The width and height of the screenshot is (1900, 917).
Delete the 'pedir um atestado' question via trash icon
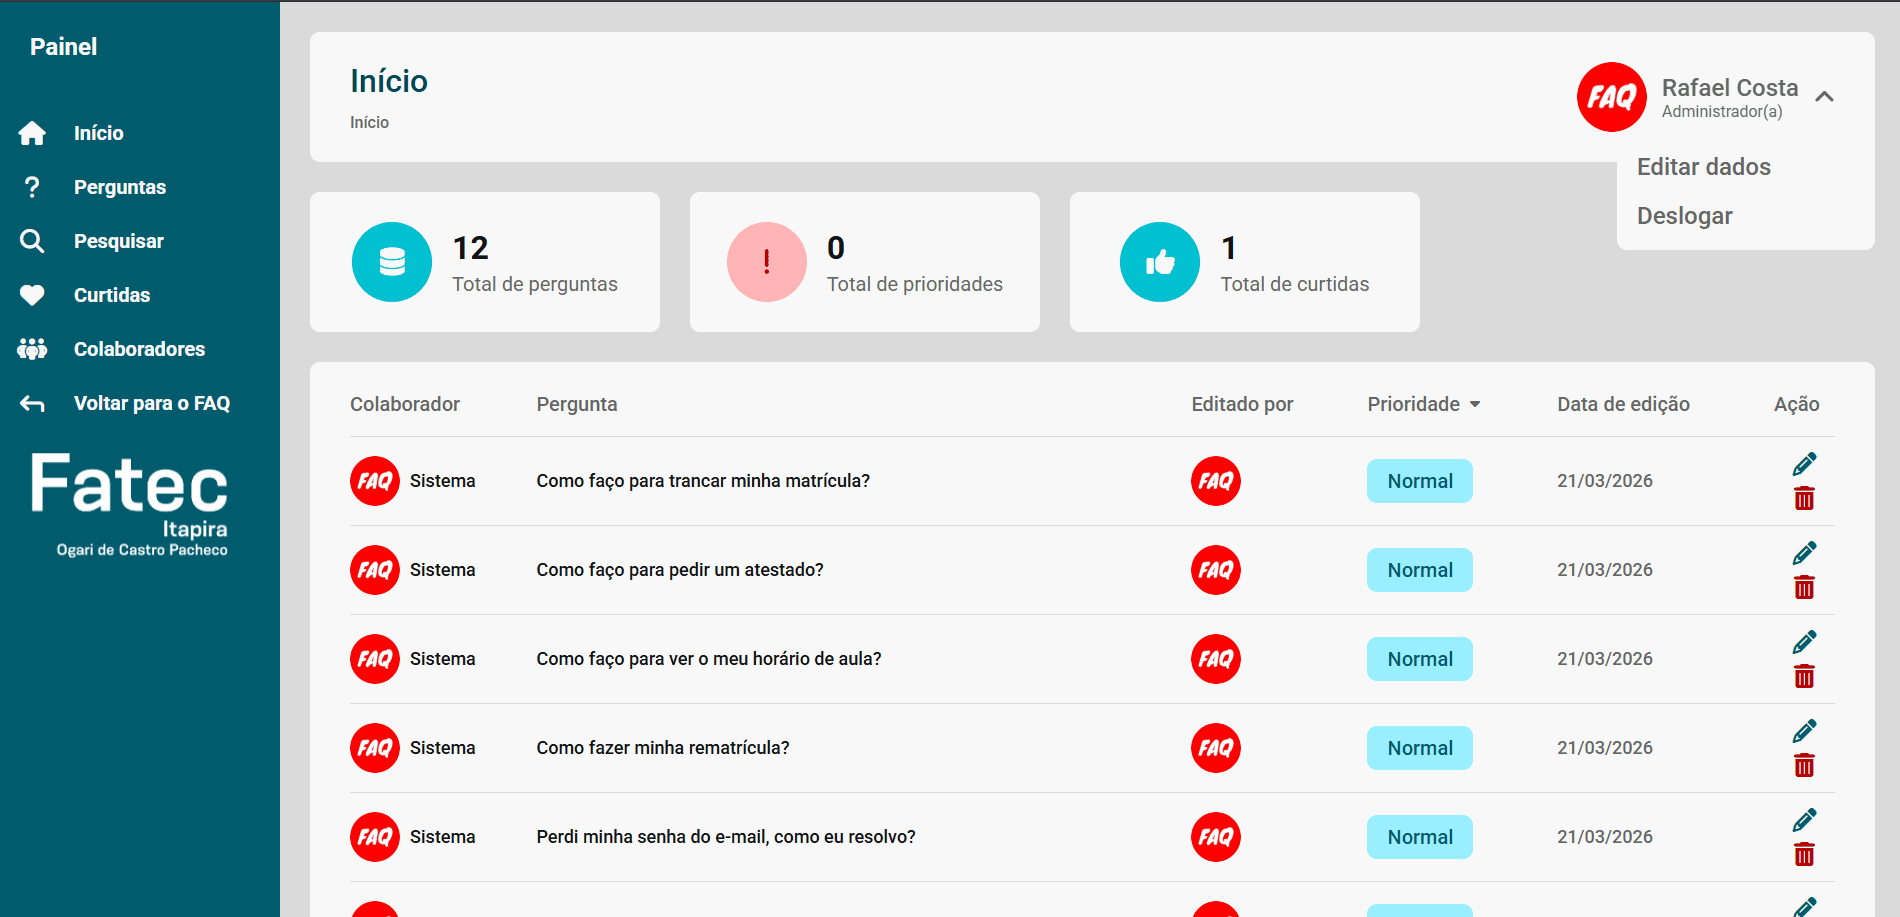(1804, 588)
